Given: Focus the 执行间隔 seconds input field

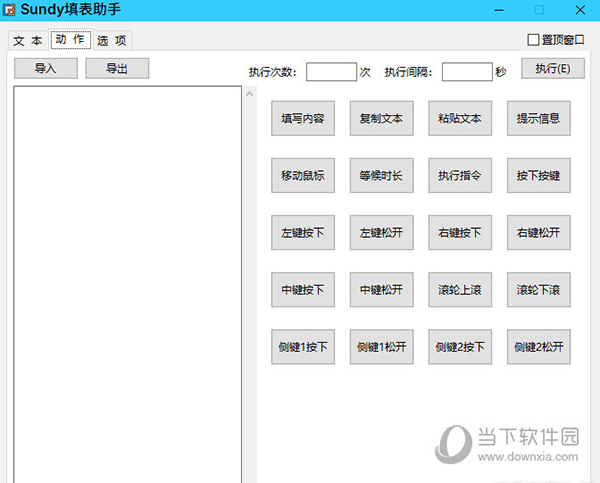Looking at the screenshot, I should click(467, 72).
